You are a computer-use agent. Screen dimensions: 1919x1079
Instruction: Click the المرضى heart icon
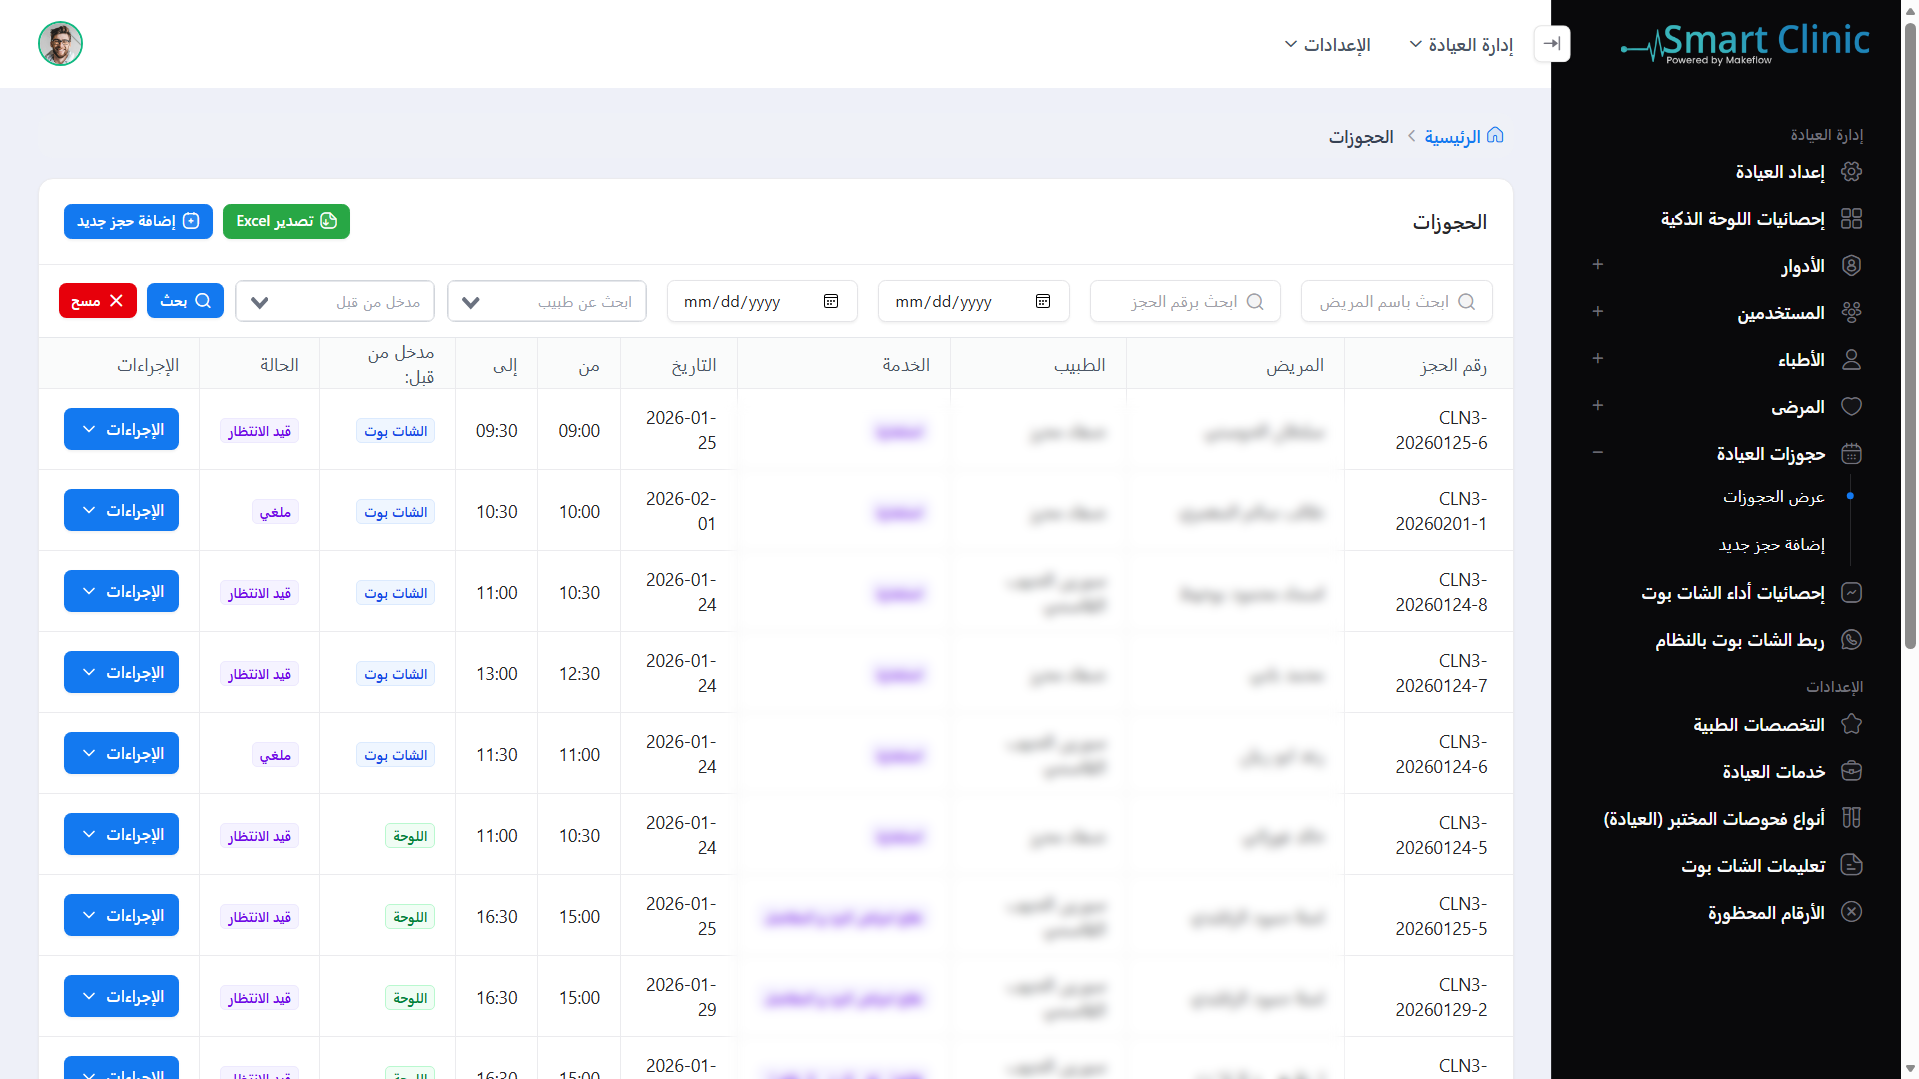(1851, 407)
